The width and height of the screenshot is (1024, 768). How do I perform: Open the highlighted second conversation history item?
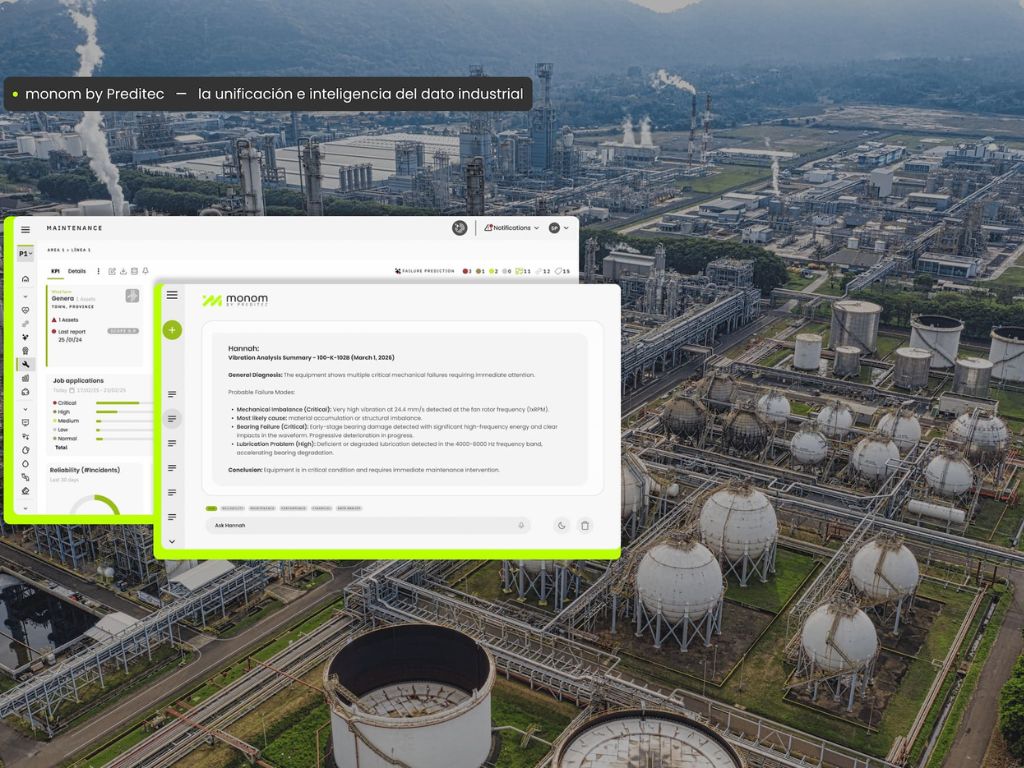tap(172, 419)
